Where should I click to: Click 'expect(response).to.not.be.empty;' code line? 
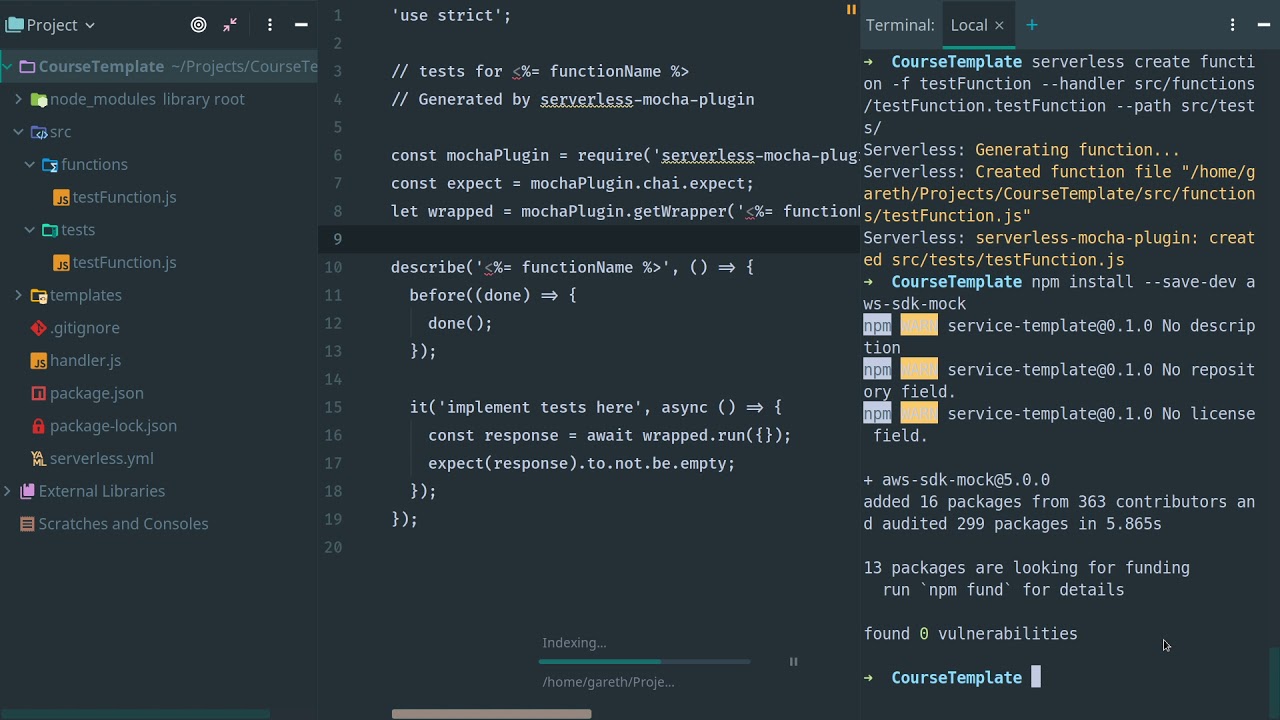coord(581,463)
